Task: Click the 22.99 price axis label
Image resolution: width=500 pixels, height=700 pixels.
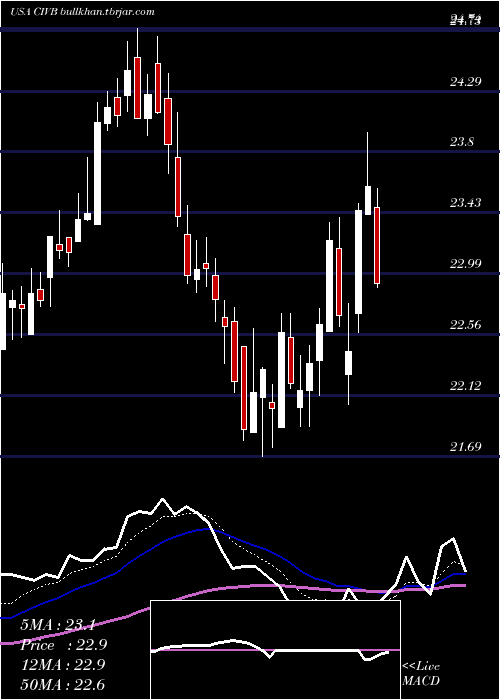Action: [465, 264]
